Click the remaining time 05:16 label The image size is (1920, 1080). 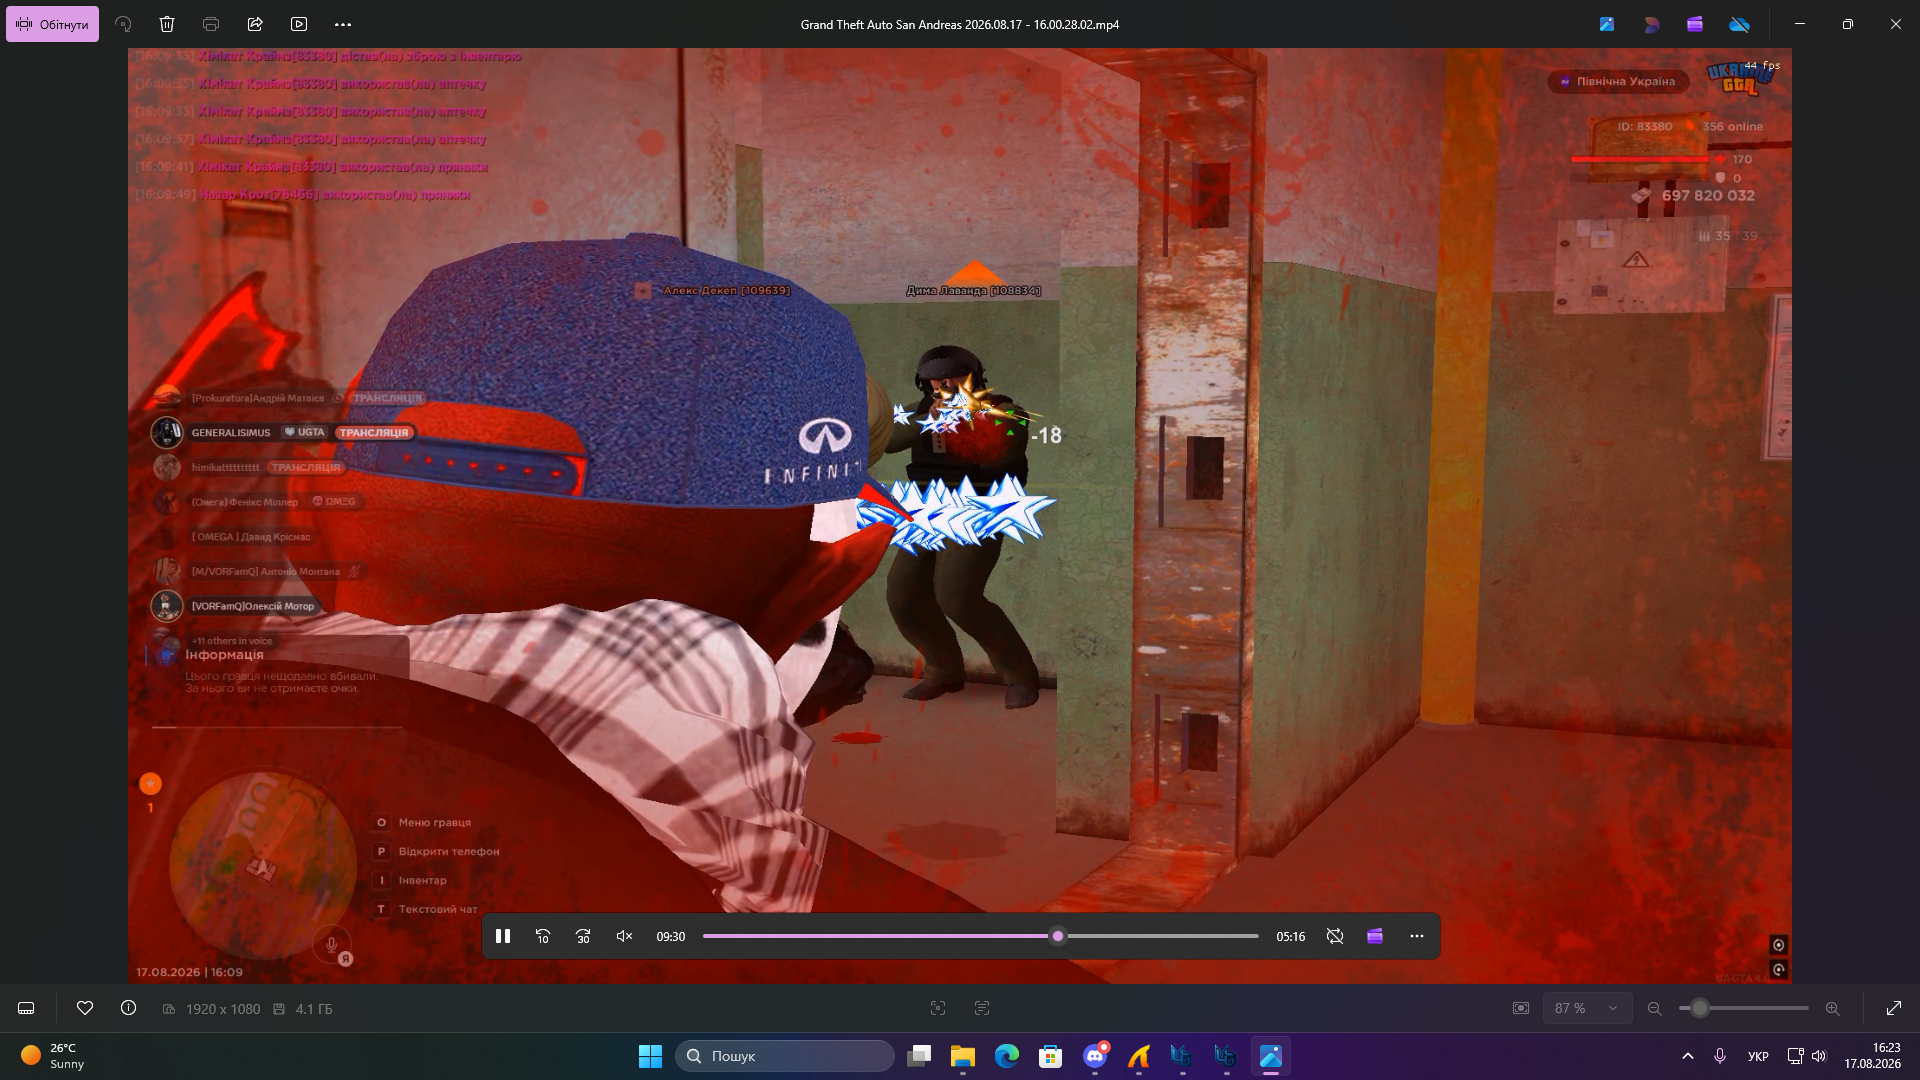pos(1290,937)
